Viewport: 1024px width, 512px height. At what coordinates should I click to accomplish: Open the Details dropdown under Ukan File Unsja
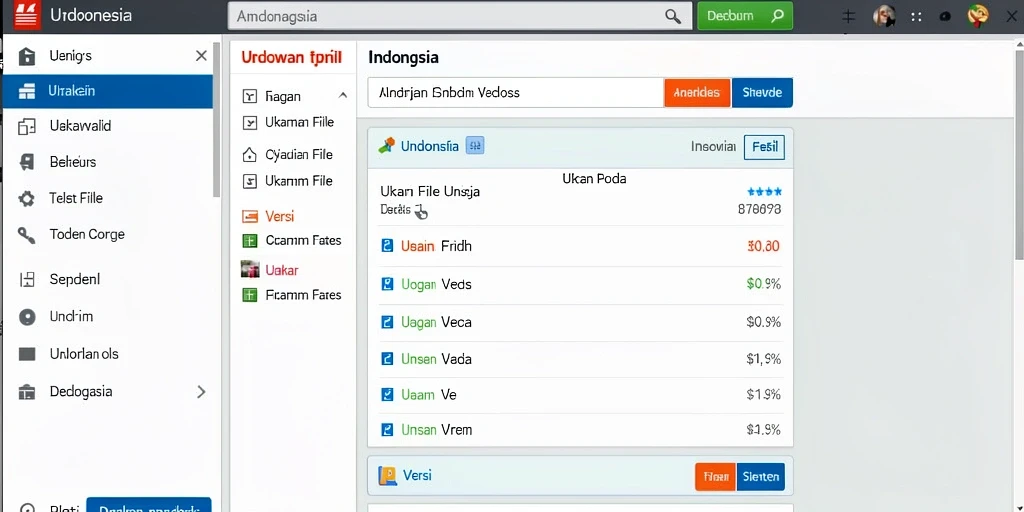tap(404, 210)
